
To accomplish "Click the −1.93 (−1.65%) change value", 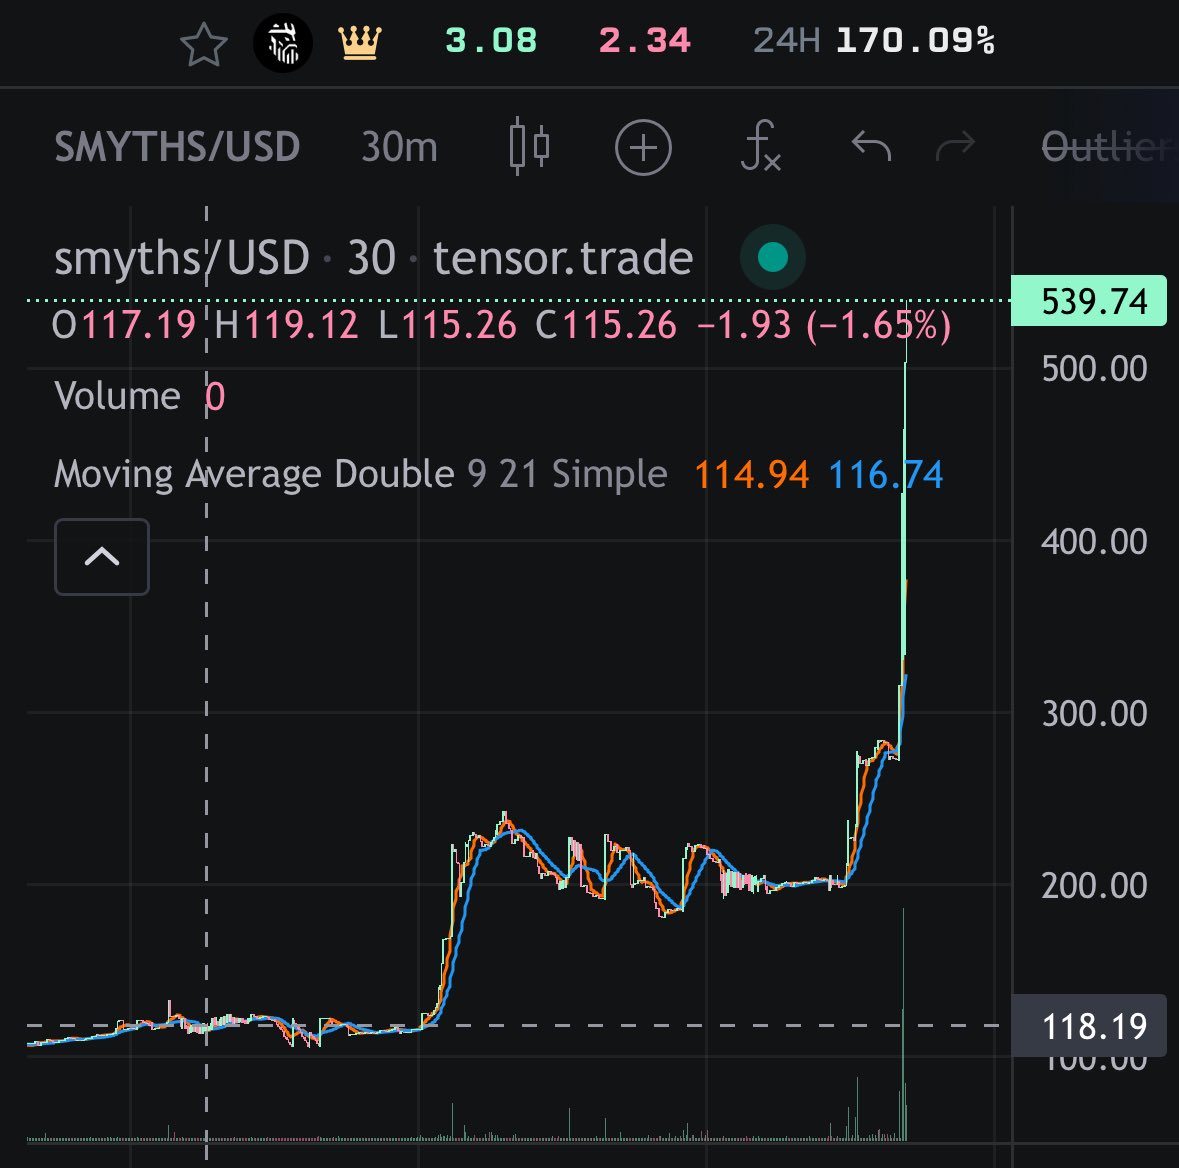I will [x=823, y=326].
